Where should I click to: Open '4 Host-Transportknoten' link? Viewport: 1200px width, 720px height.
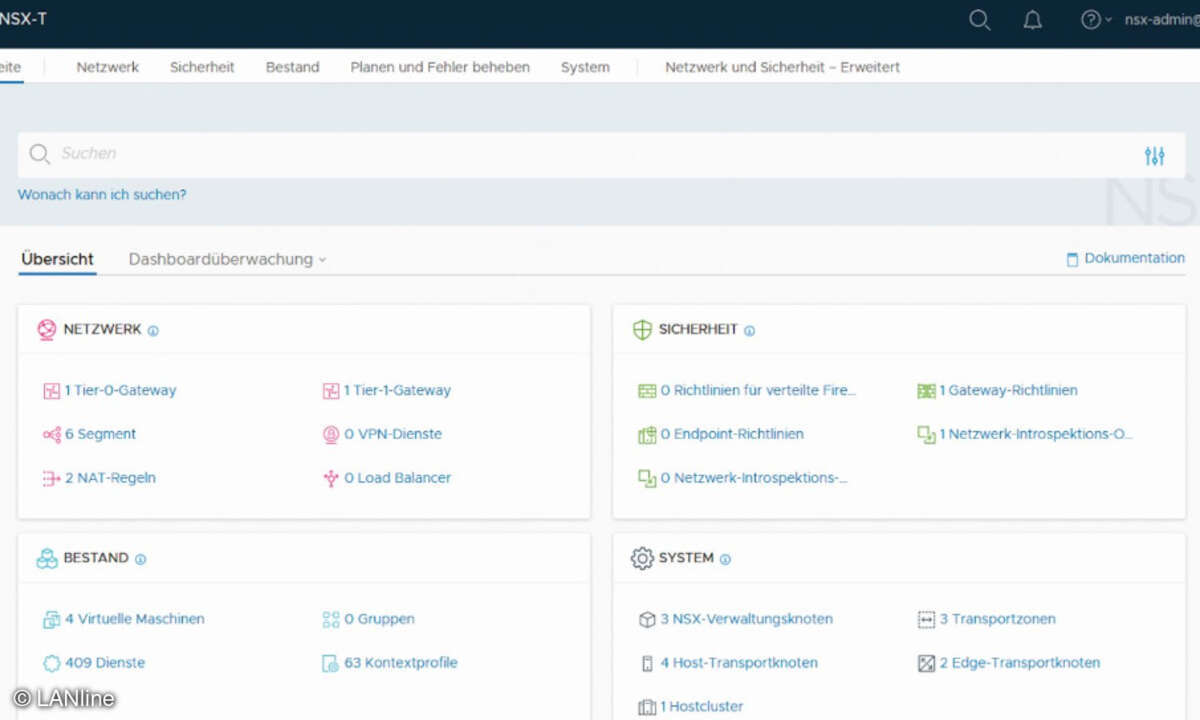point(739,663)
